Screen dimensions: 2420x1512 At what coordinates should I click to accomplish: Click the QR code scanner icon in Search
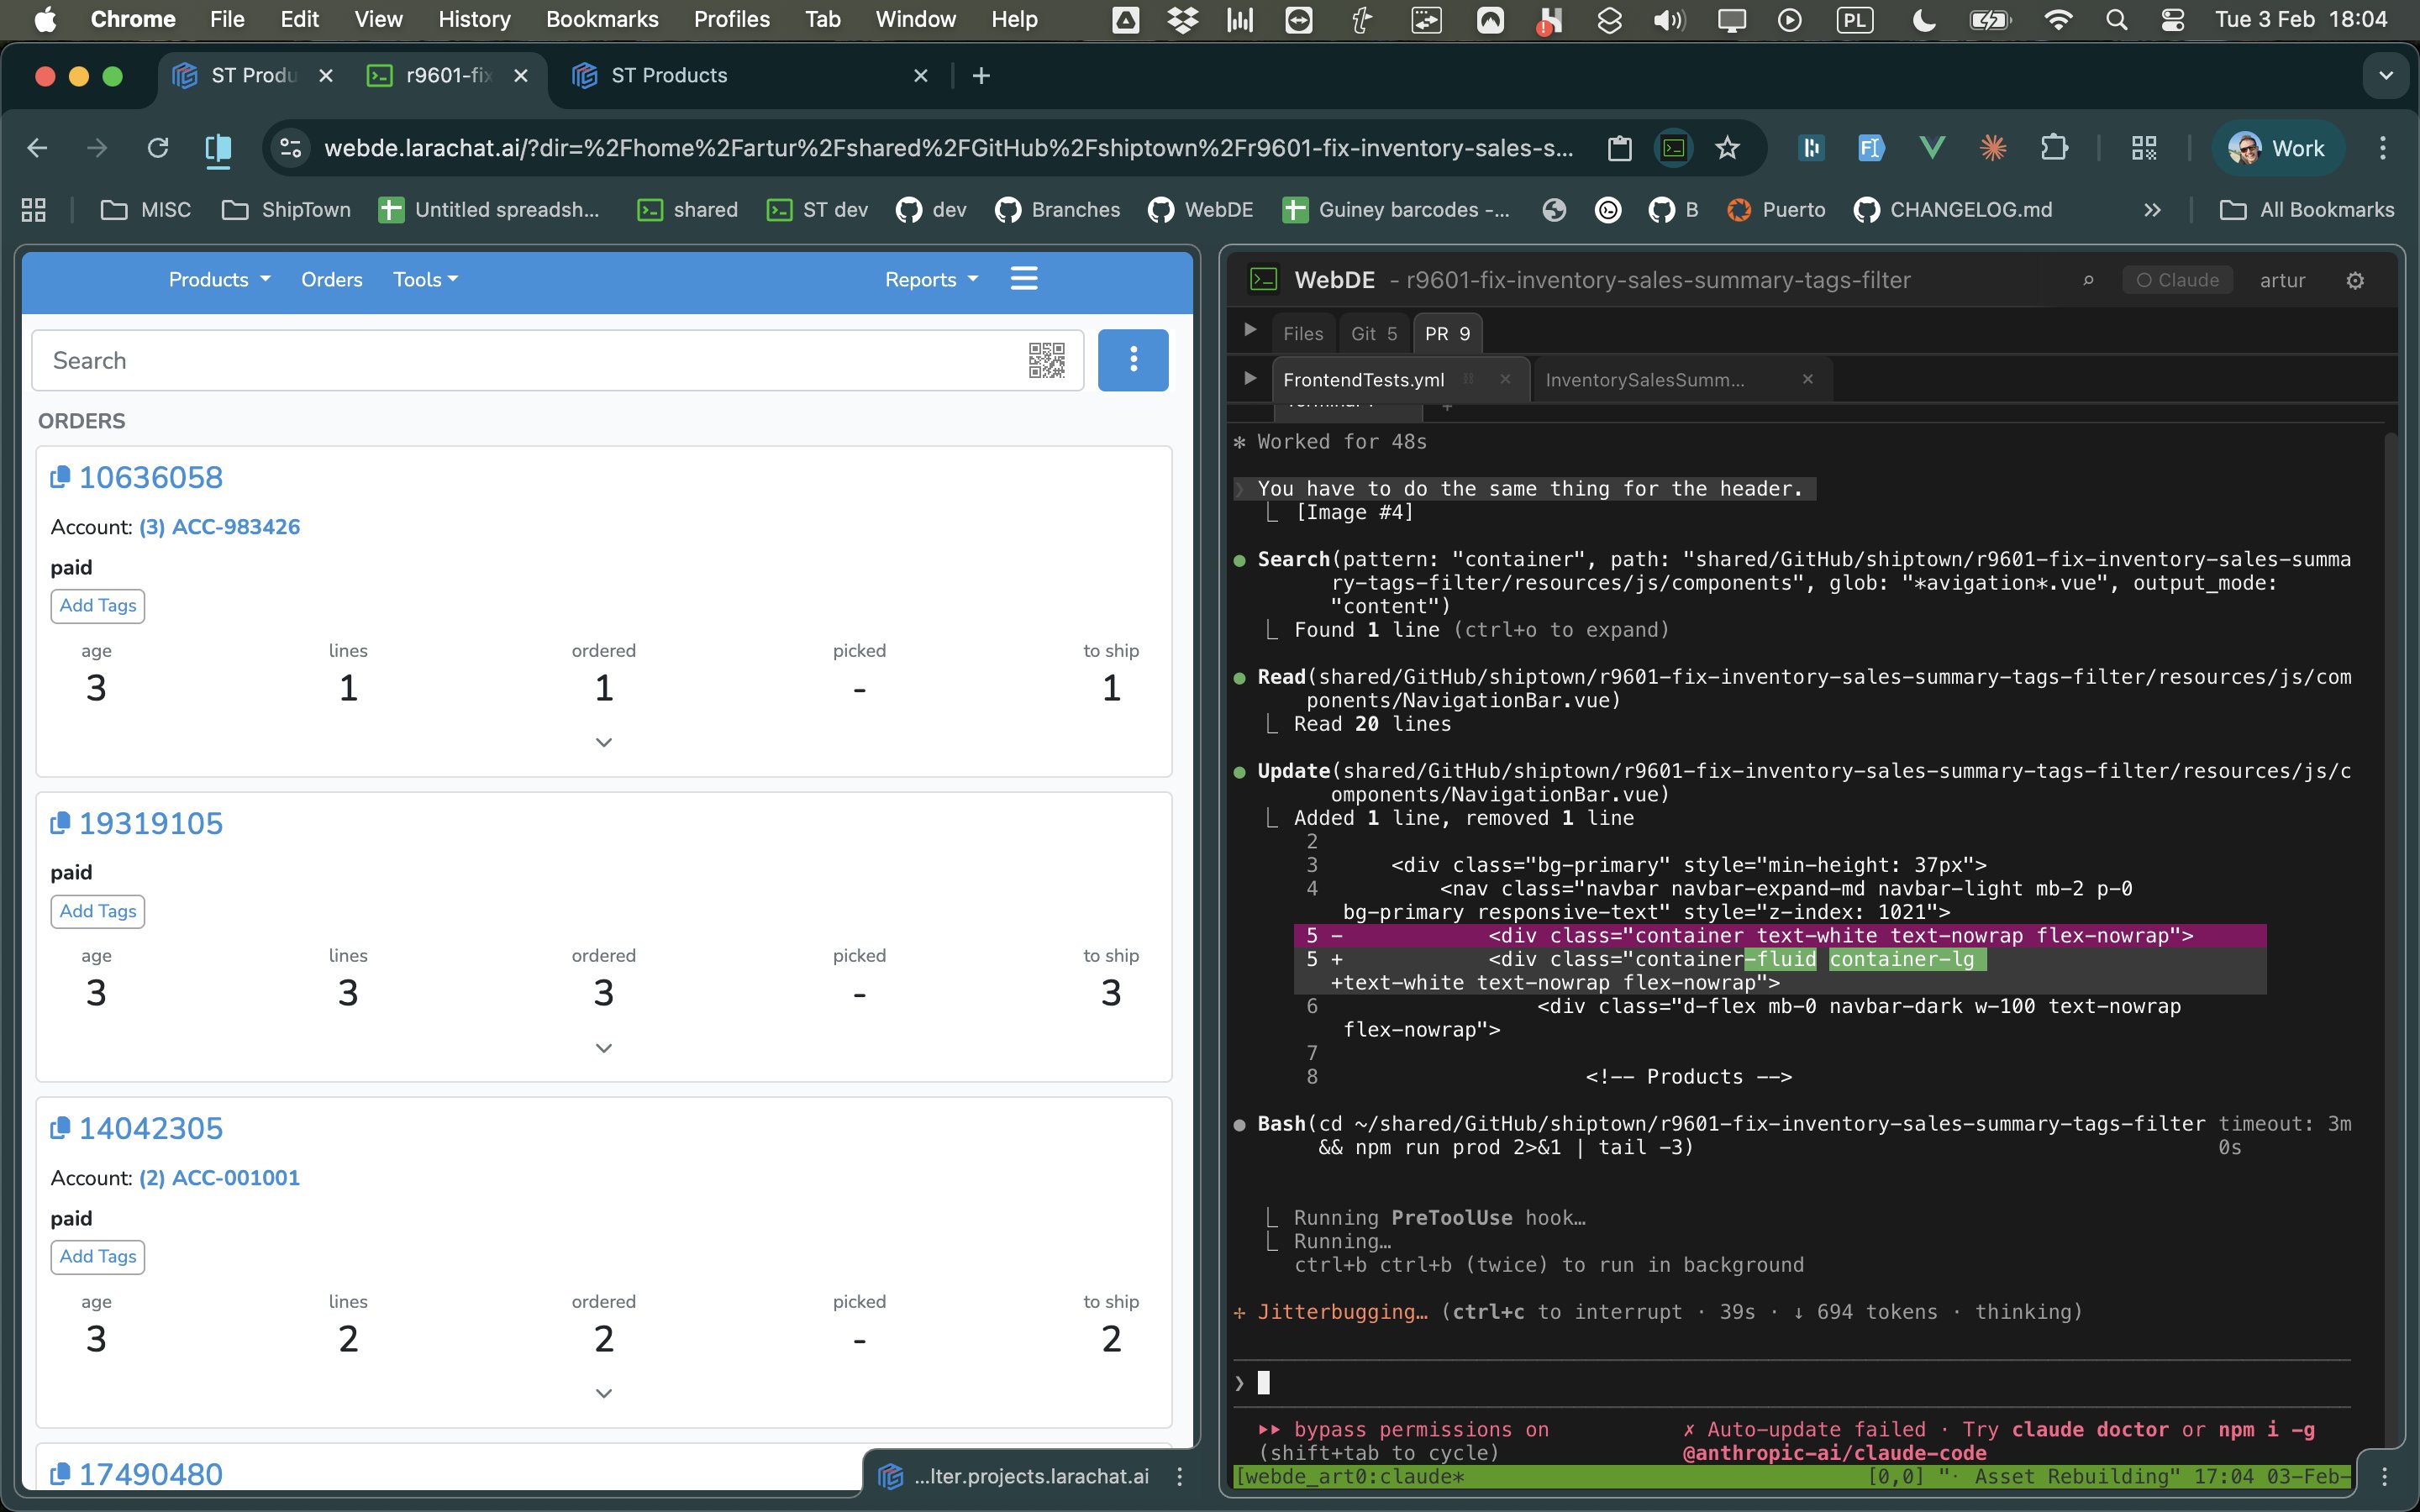coord(1046,360)
